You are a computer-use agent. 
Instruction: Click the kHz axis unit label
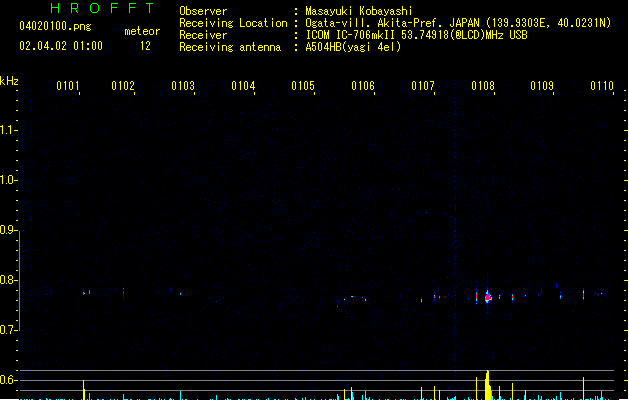9,81
